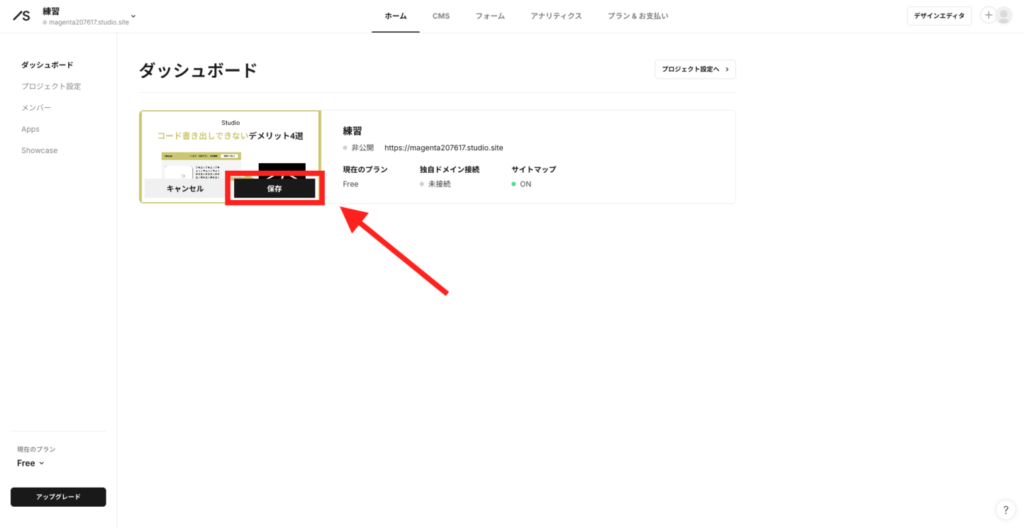This screenshot has height=528, width=1024.
Task: Switch to the ホーム tab
Action: click(396, 16)
